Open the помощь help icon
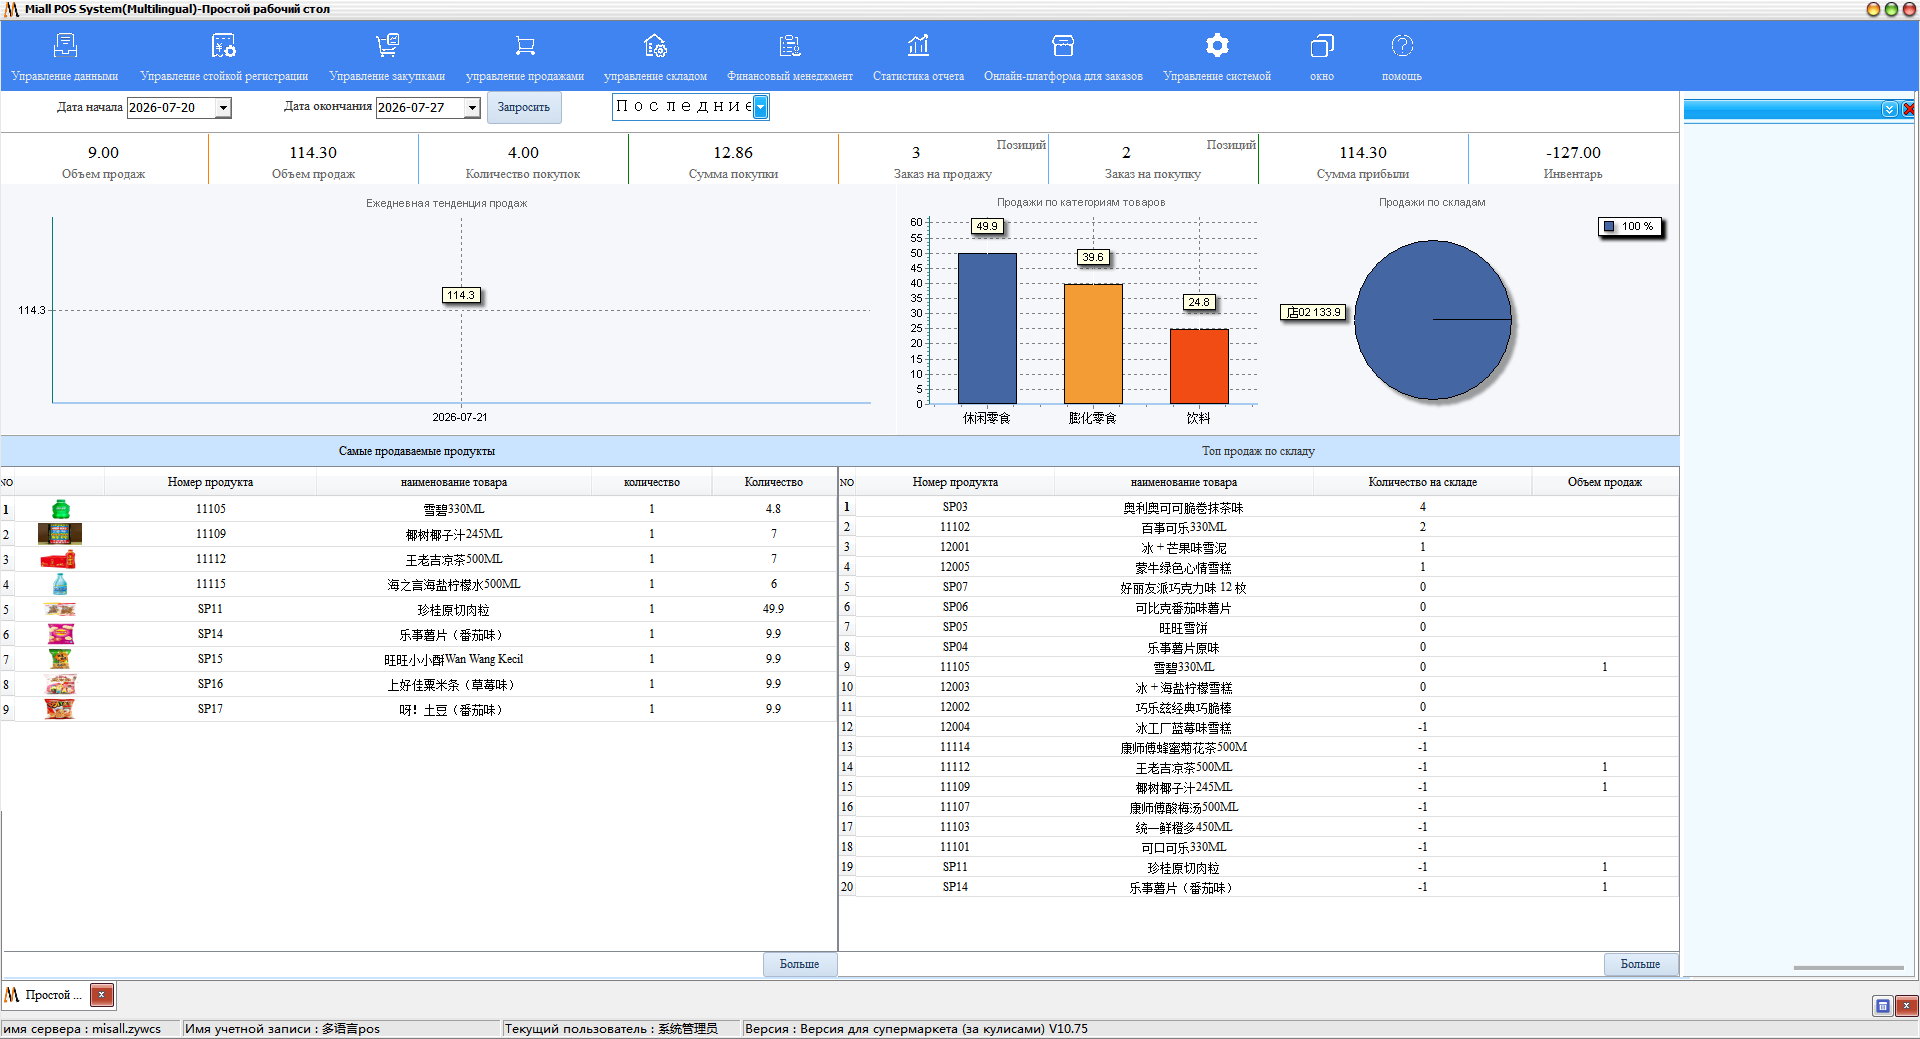This screenshot has width=1920, height=1039. [x=1402, y=46]
